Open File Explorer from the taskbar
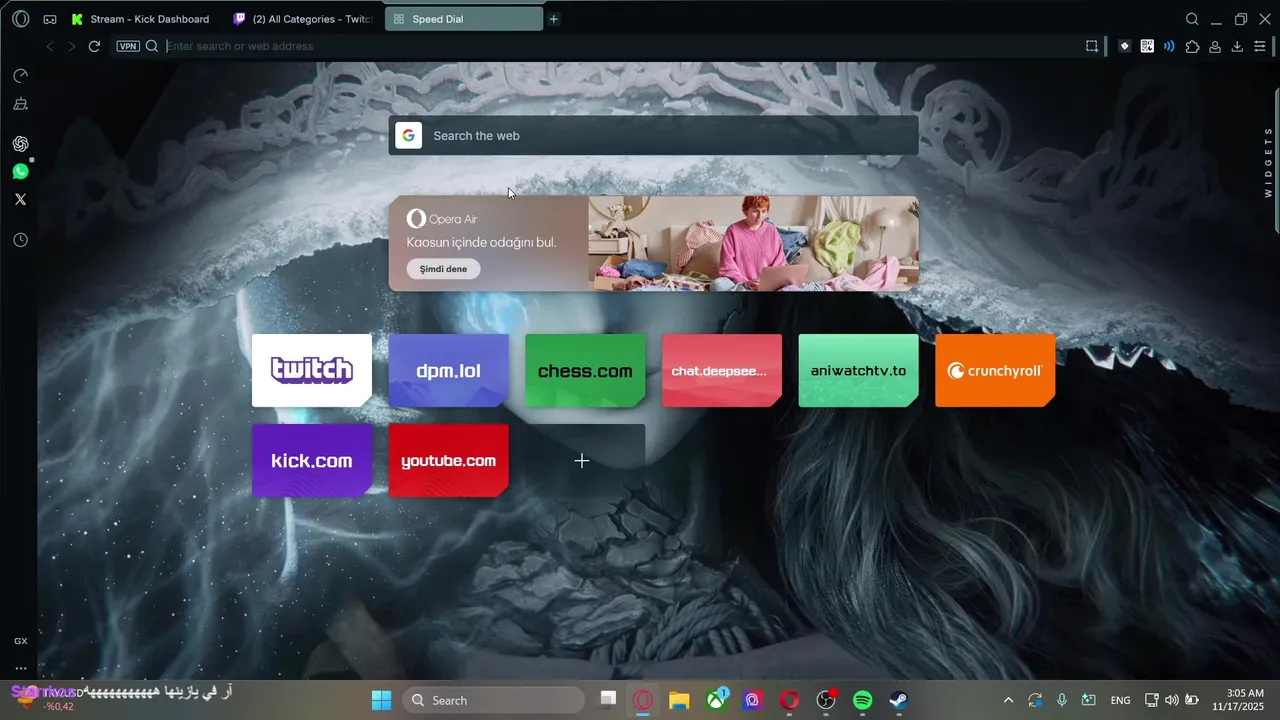 point(679,700)
